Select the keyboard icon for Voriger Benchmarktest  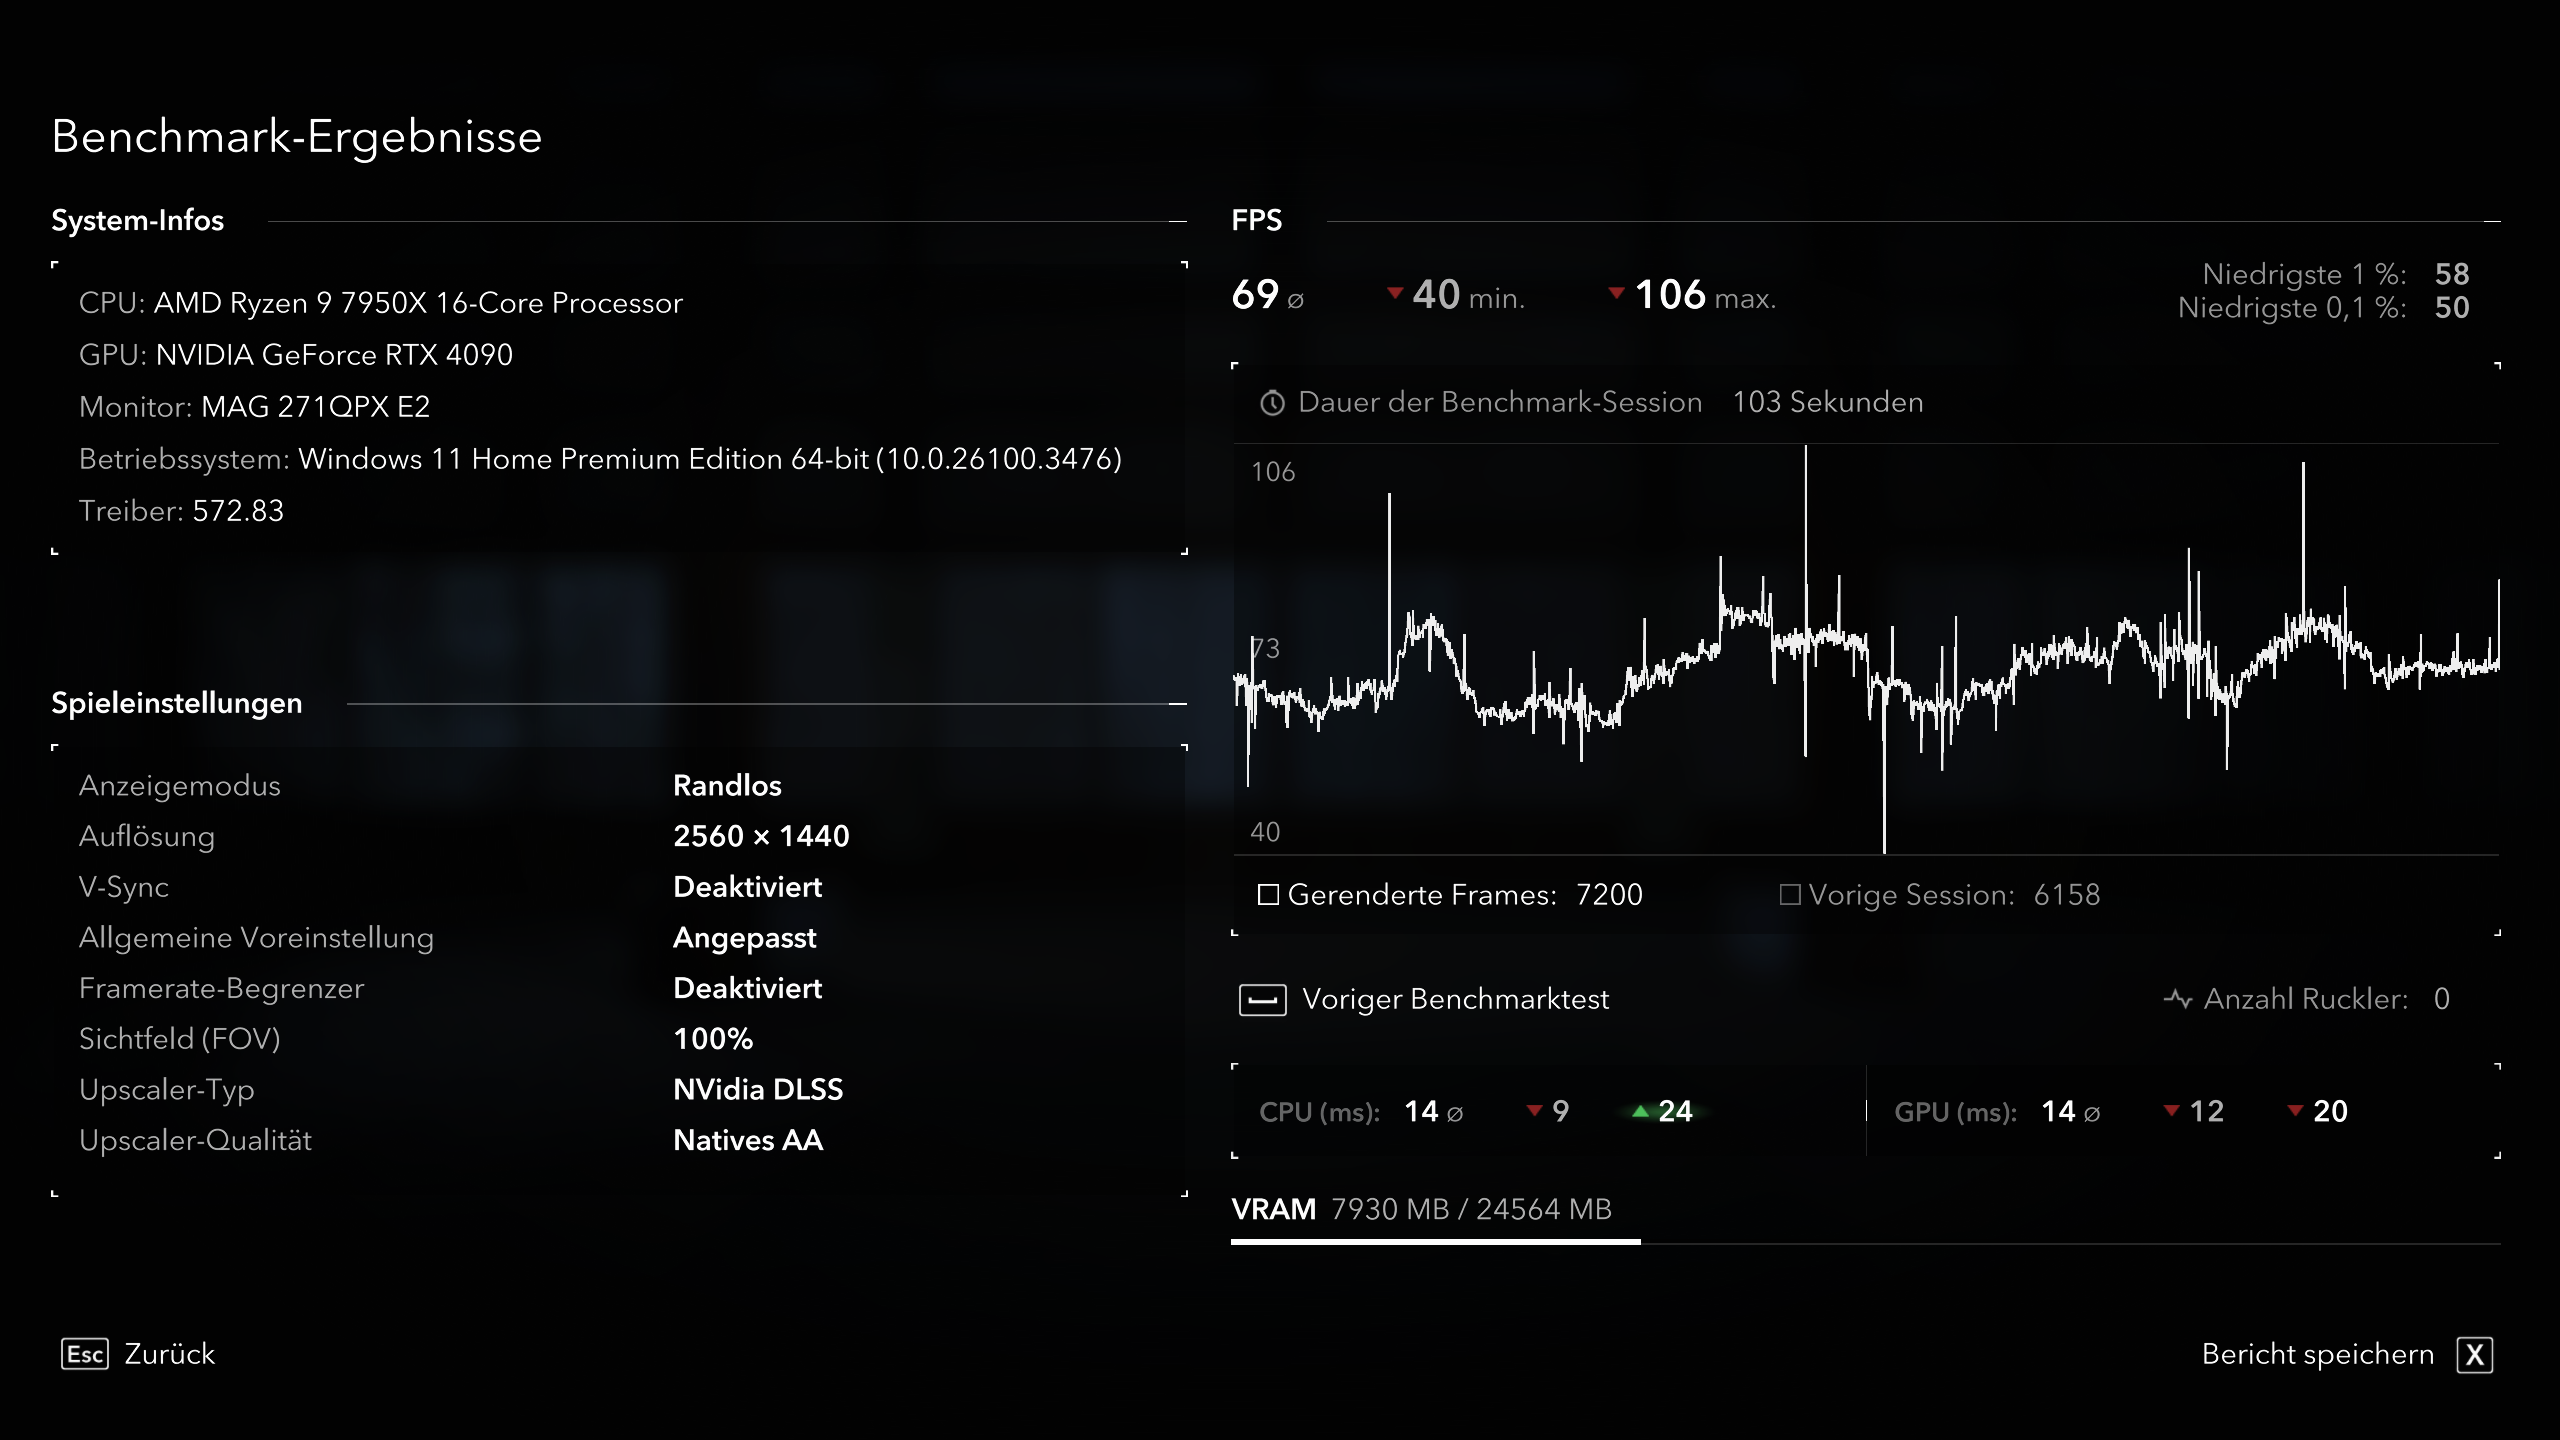click(1263, 999)
